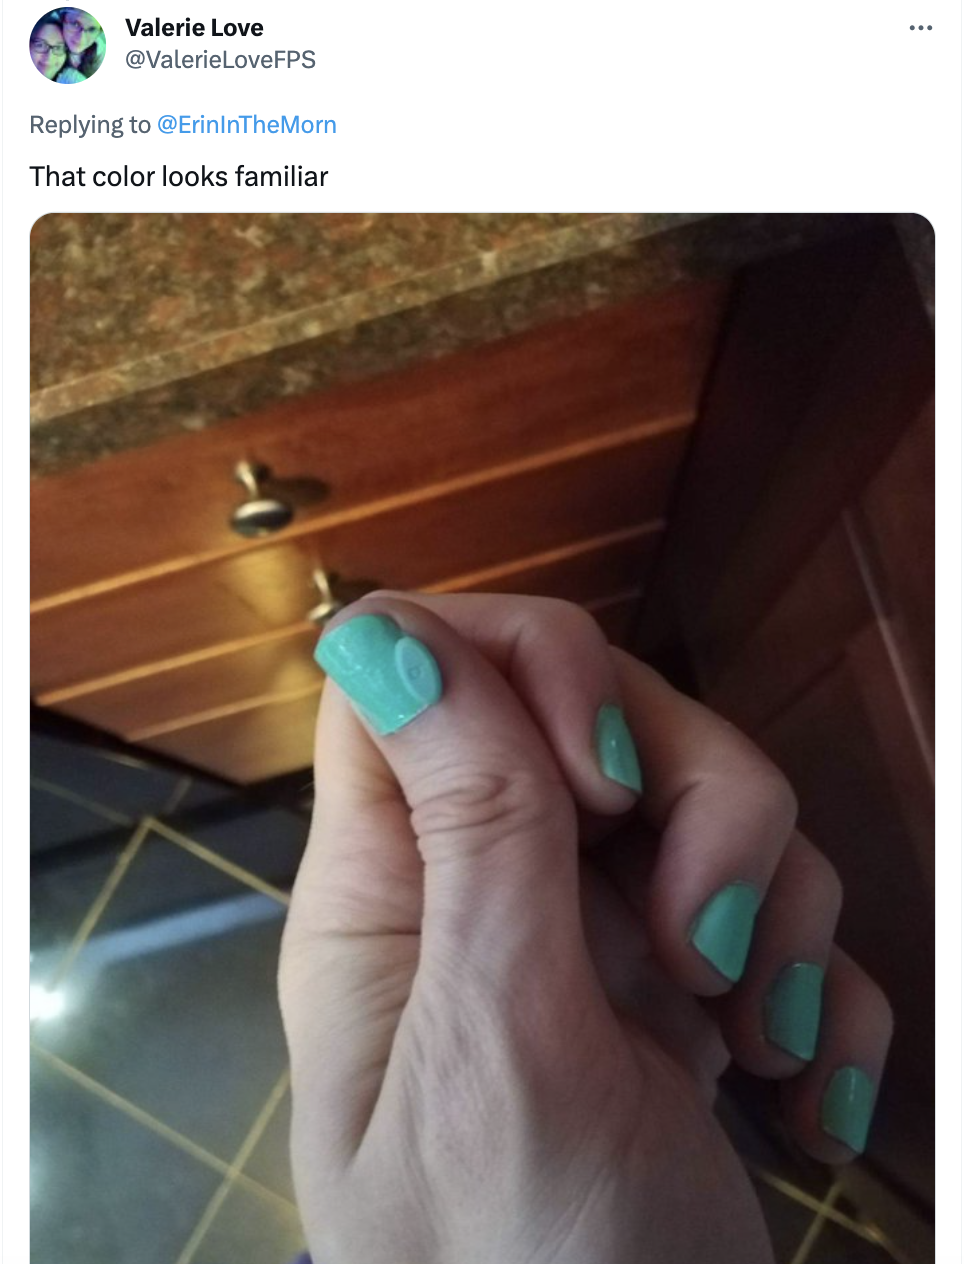Click the "Replying to" label text
Screen dimensions: 964x1264
pos(90,125)
